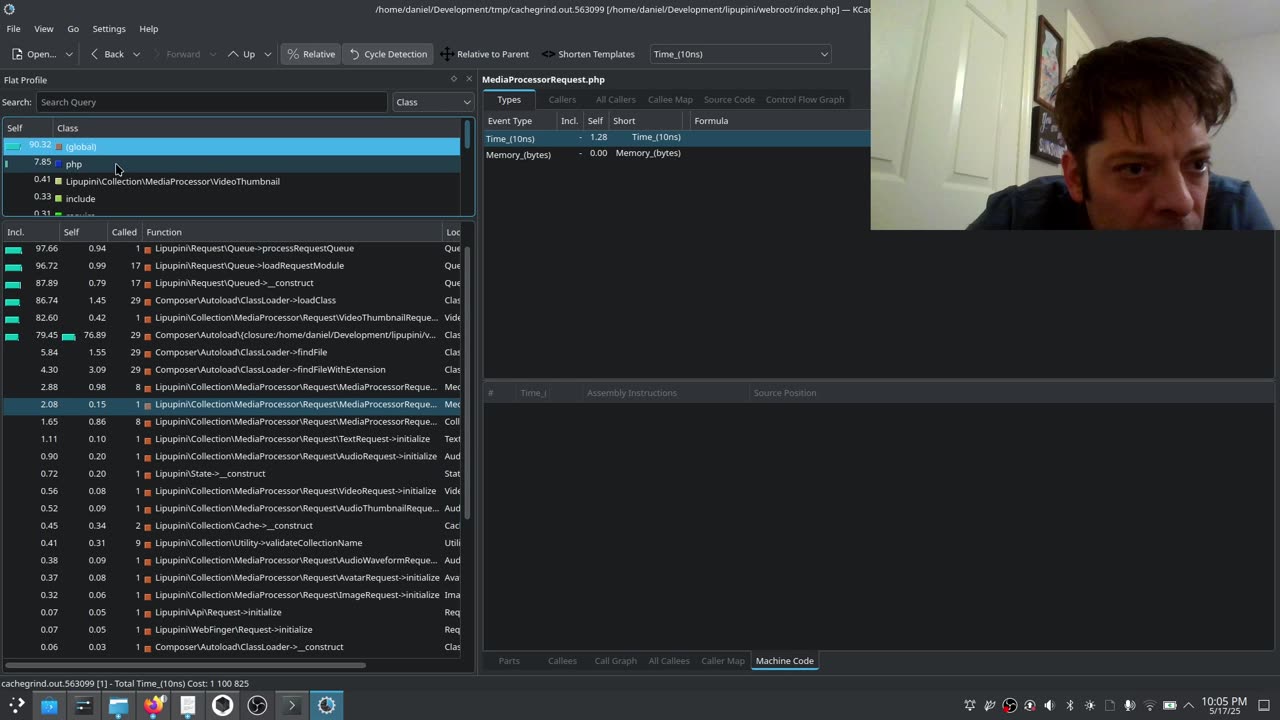Launch Firefox from the taskbar

(x=153, y=705)
